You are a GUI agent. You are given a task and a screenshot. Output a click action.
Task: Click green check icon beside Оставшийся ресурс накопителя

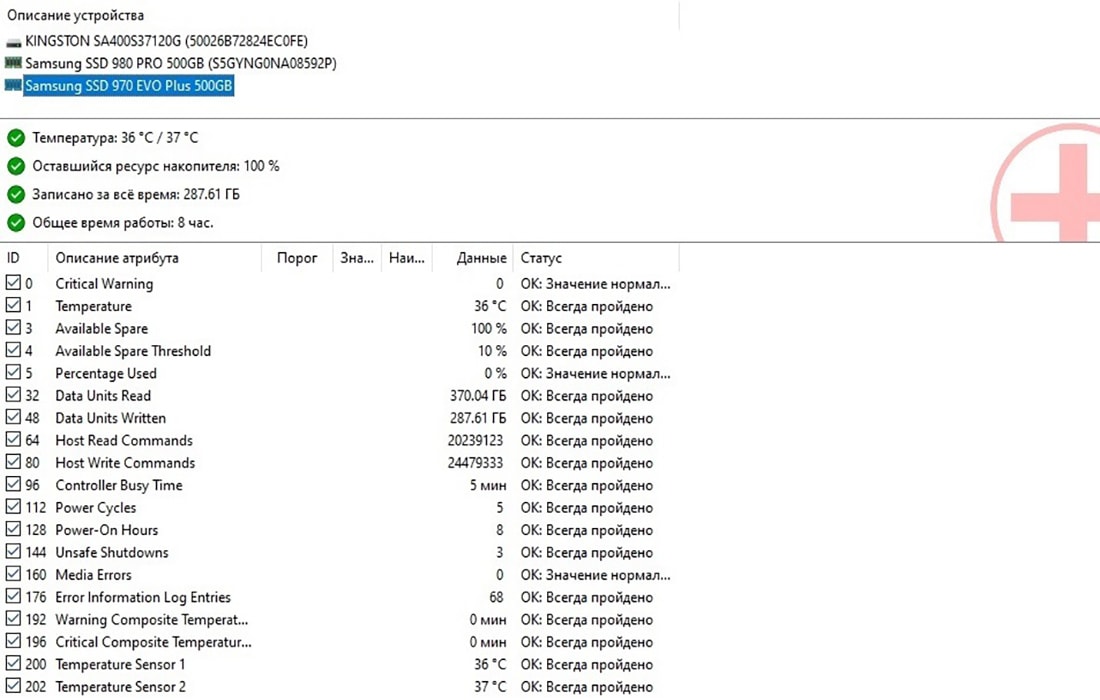pyautogui.click(x=15, y=166)
